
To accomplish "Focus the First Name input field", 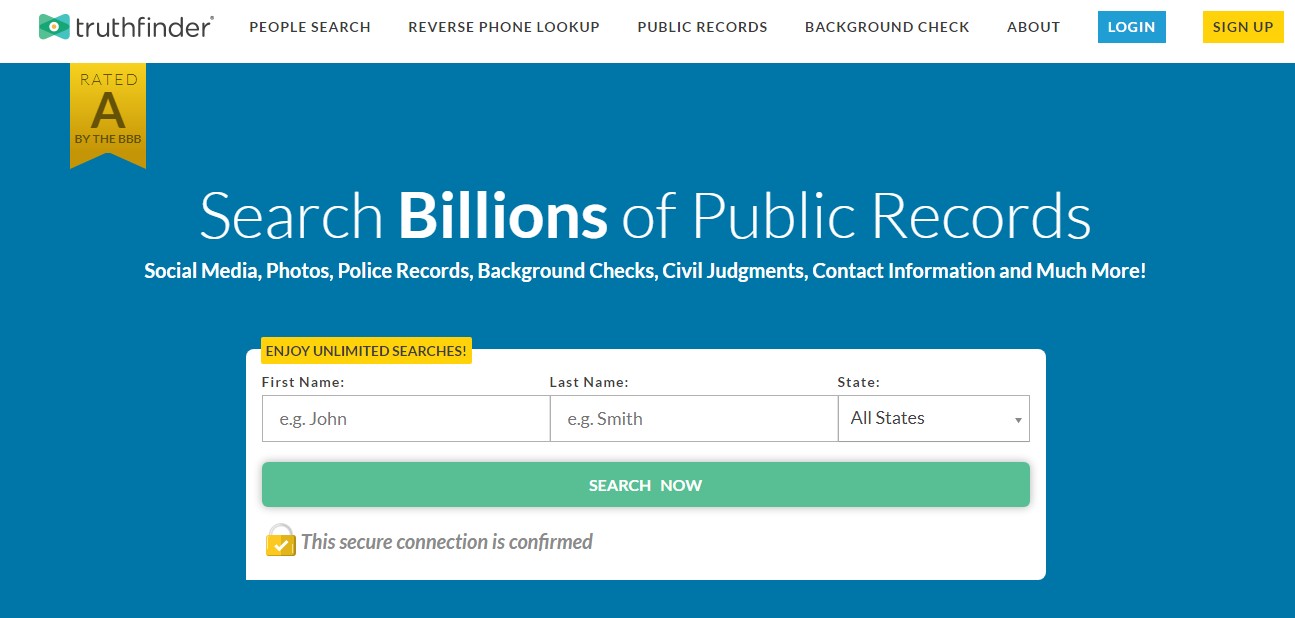I will click(406, 418).
